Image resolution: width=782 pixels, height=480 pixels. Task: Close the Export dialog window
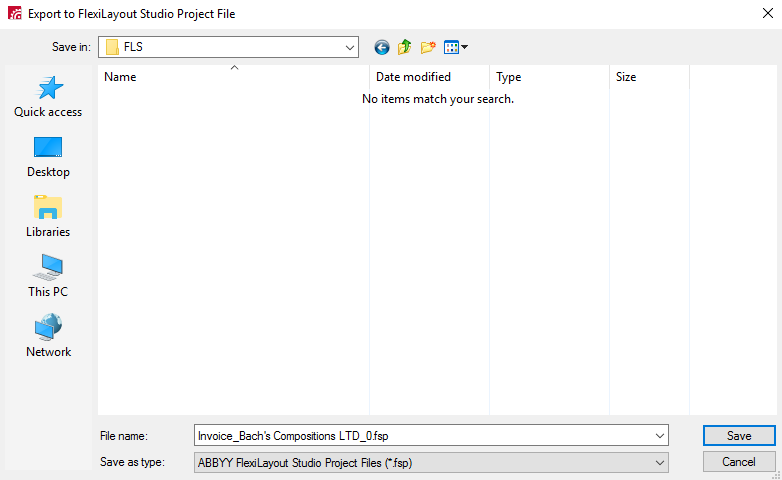pos(768,13)
